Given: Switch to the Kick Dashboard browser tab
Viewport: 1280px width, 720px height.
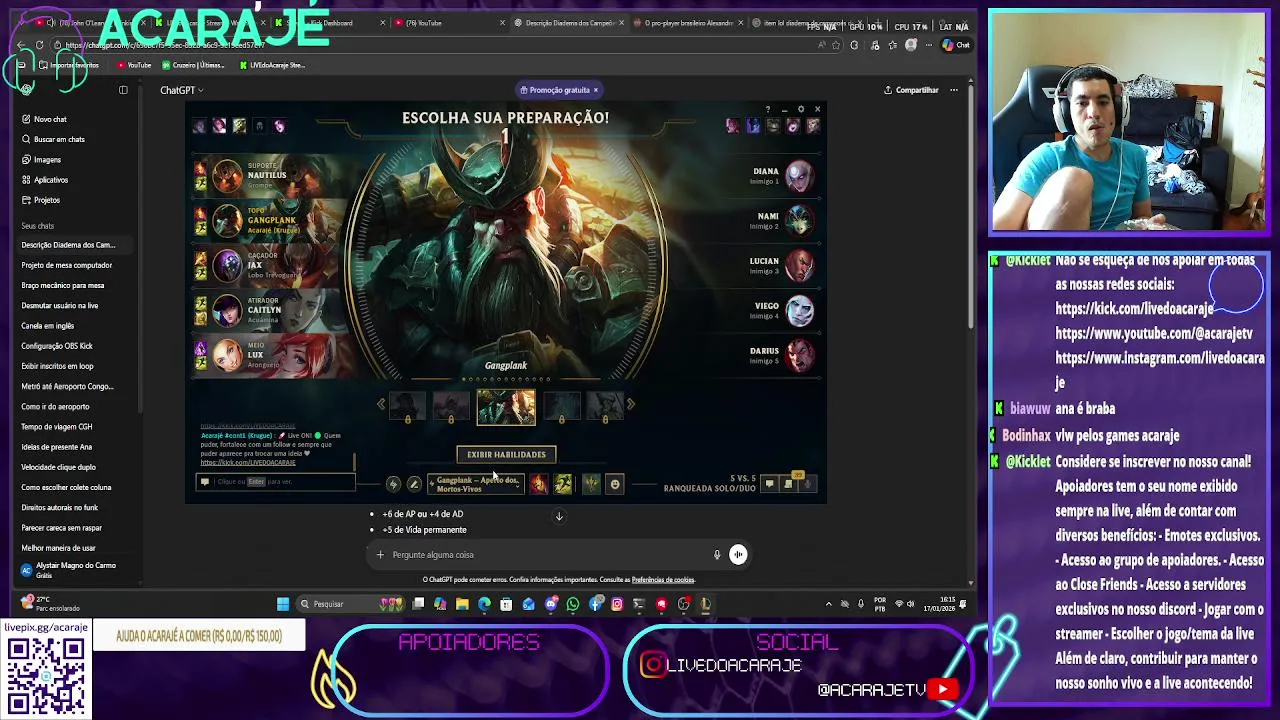Looking at the screenshot, I should (x=332, y=23).
